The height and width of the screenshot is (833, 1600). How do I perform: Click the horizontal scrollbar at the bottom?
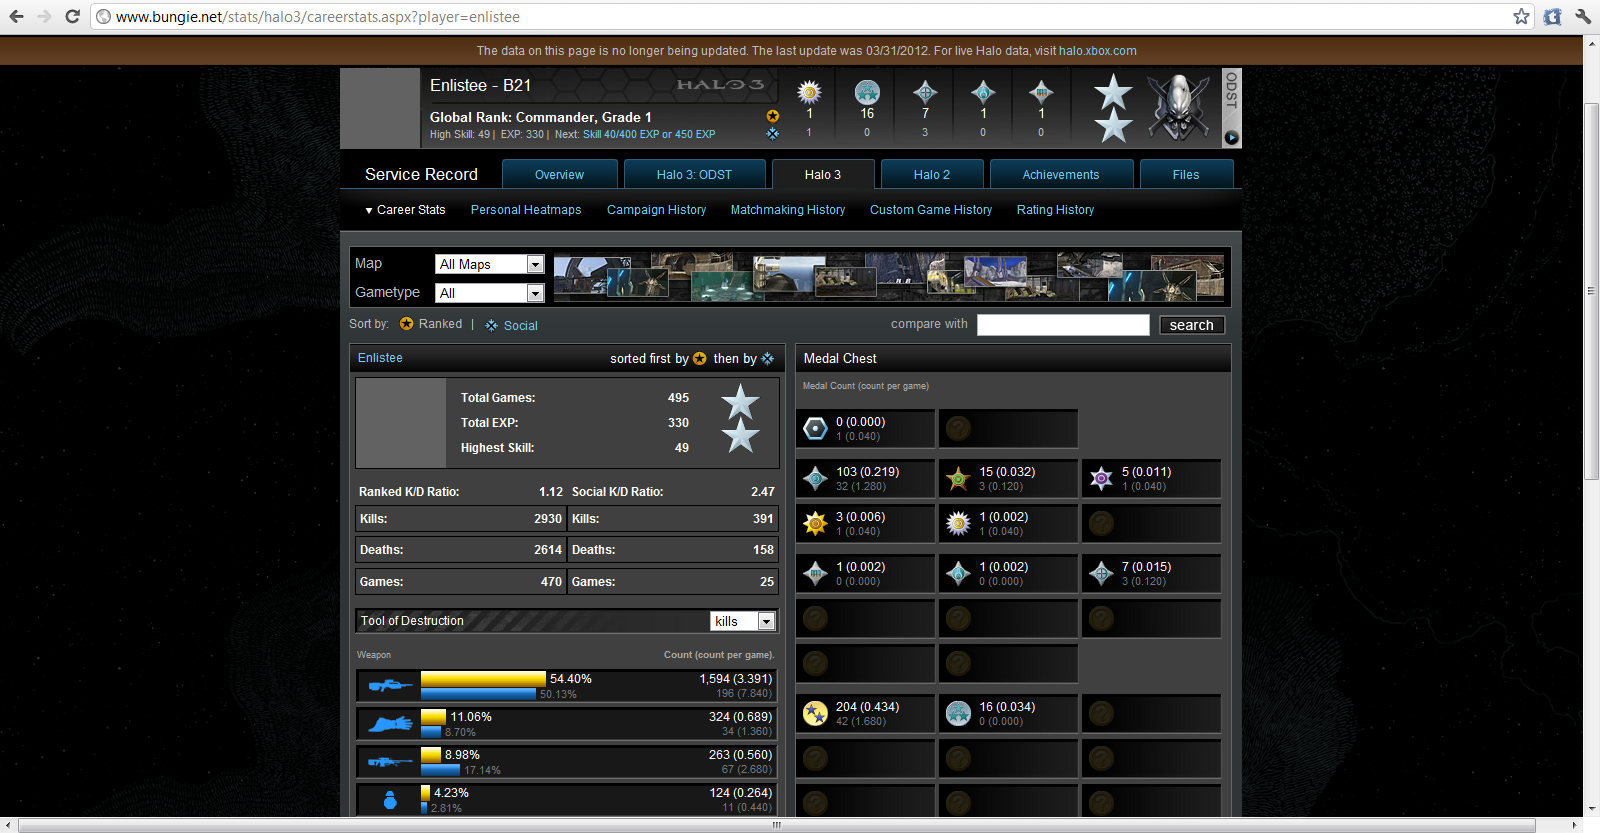click(x=776, y=825)
